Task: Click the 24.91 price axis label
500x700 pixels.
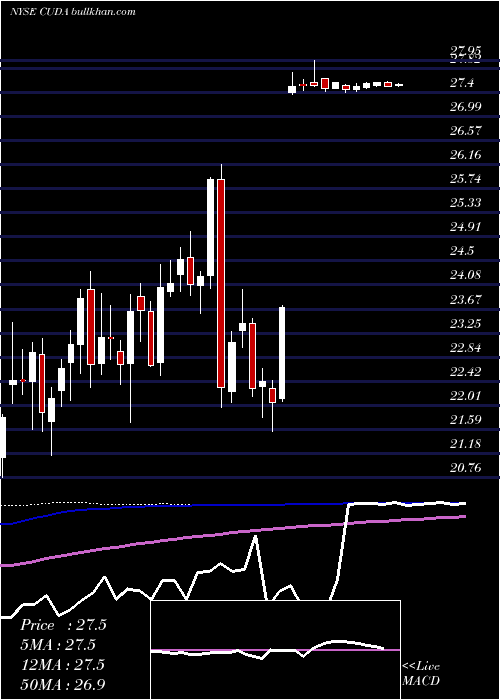Action: (x=466, y=227)
